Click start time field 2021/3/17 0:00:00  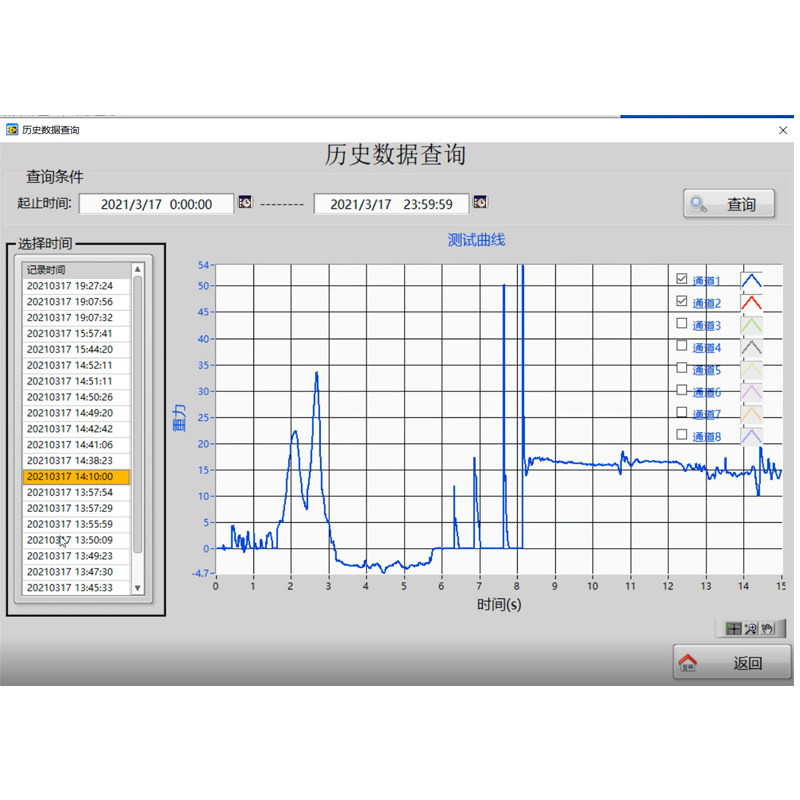tap(156, 204)
